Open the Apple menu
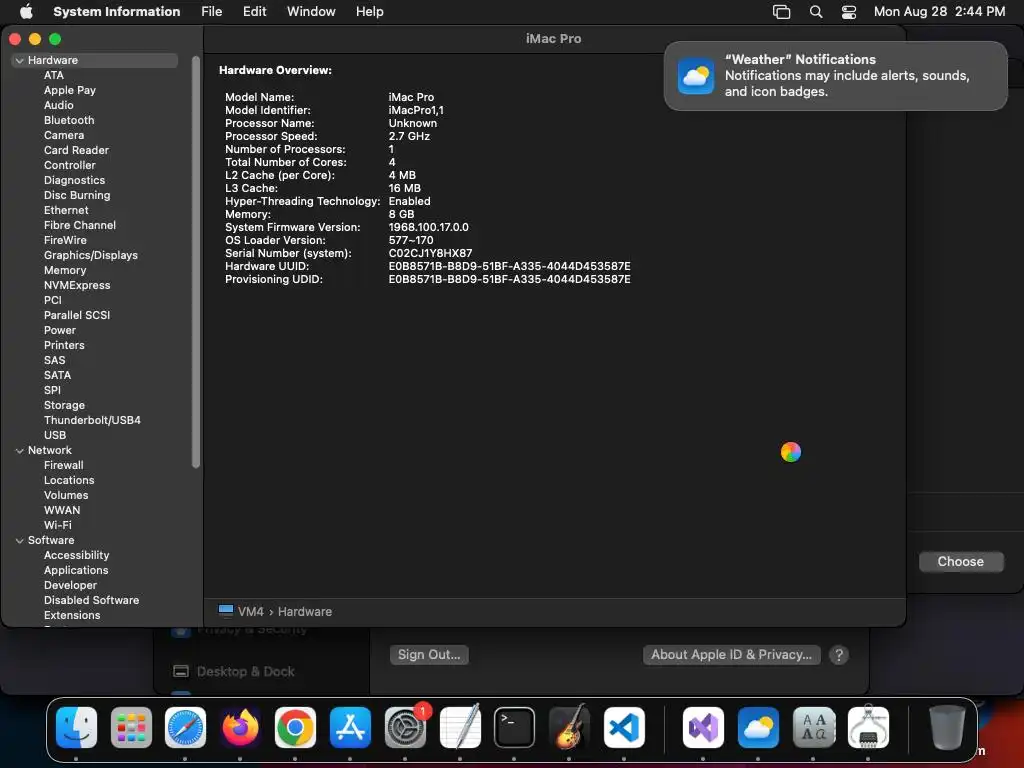Viewport: 1024px width, 768px height. click(26, 11)
